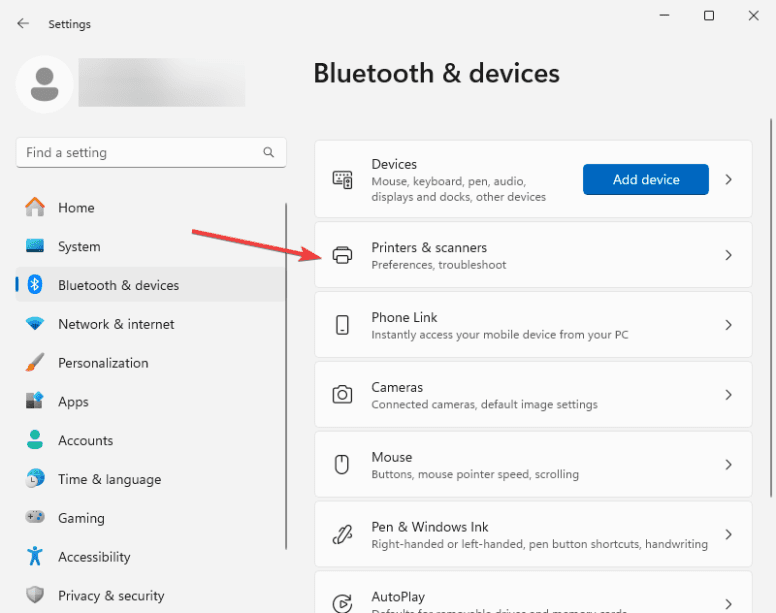Expand Cameras row chevron

coord(729,395)
